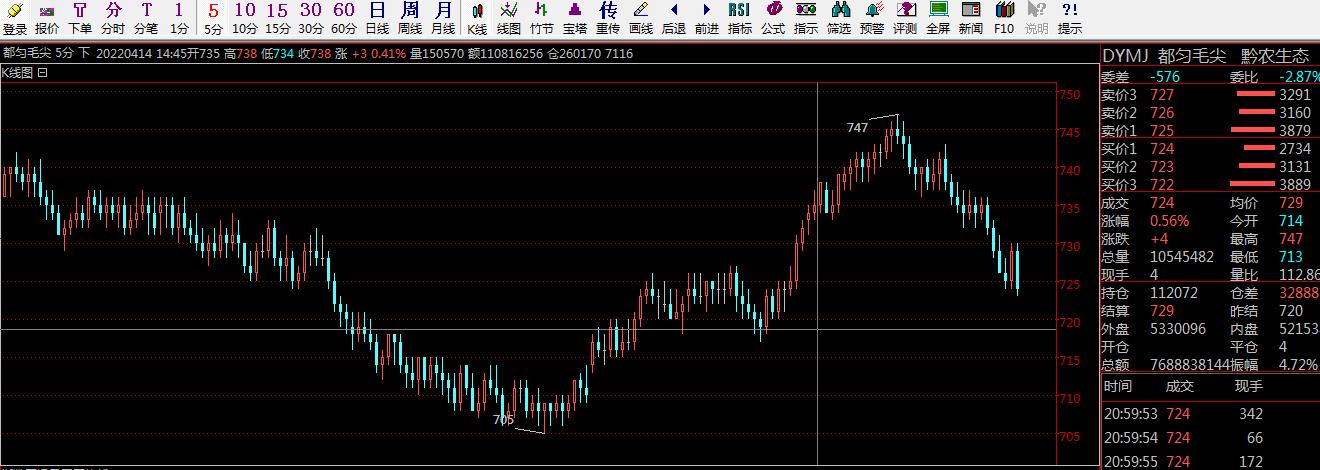This screenshot has height=470, width=1320.
Task: Open the F10 company information
Action: pyautogui.click(x=1004, y=18)
